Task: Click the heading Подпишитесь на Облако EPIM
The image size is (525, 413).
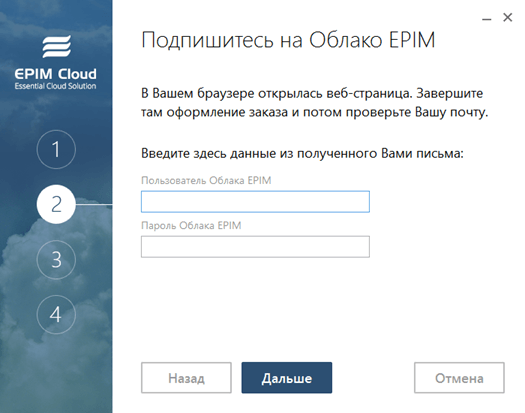Action: 288,41
